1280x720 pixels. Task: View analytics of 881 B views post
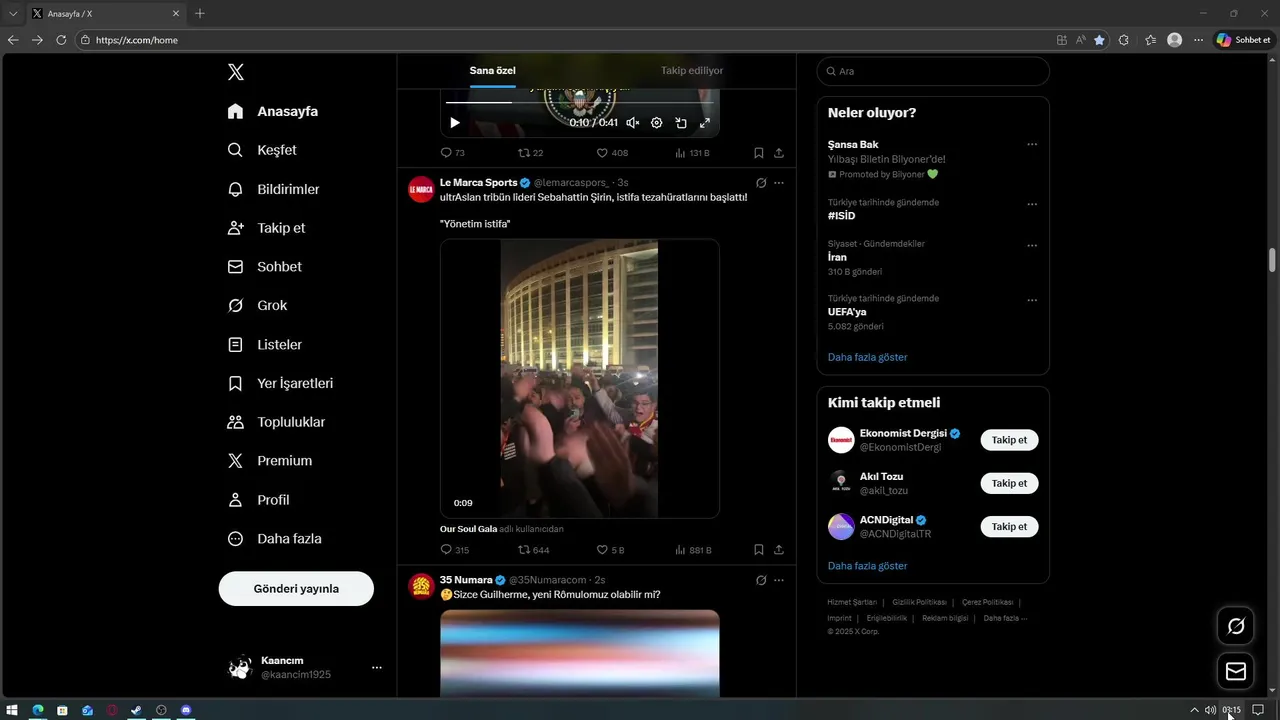693,550
